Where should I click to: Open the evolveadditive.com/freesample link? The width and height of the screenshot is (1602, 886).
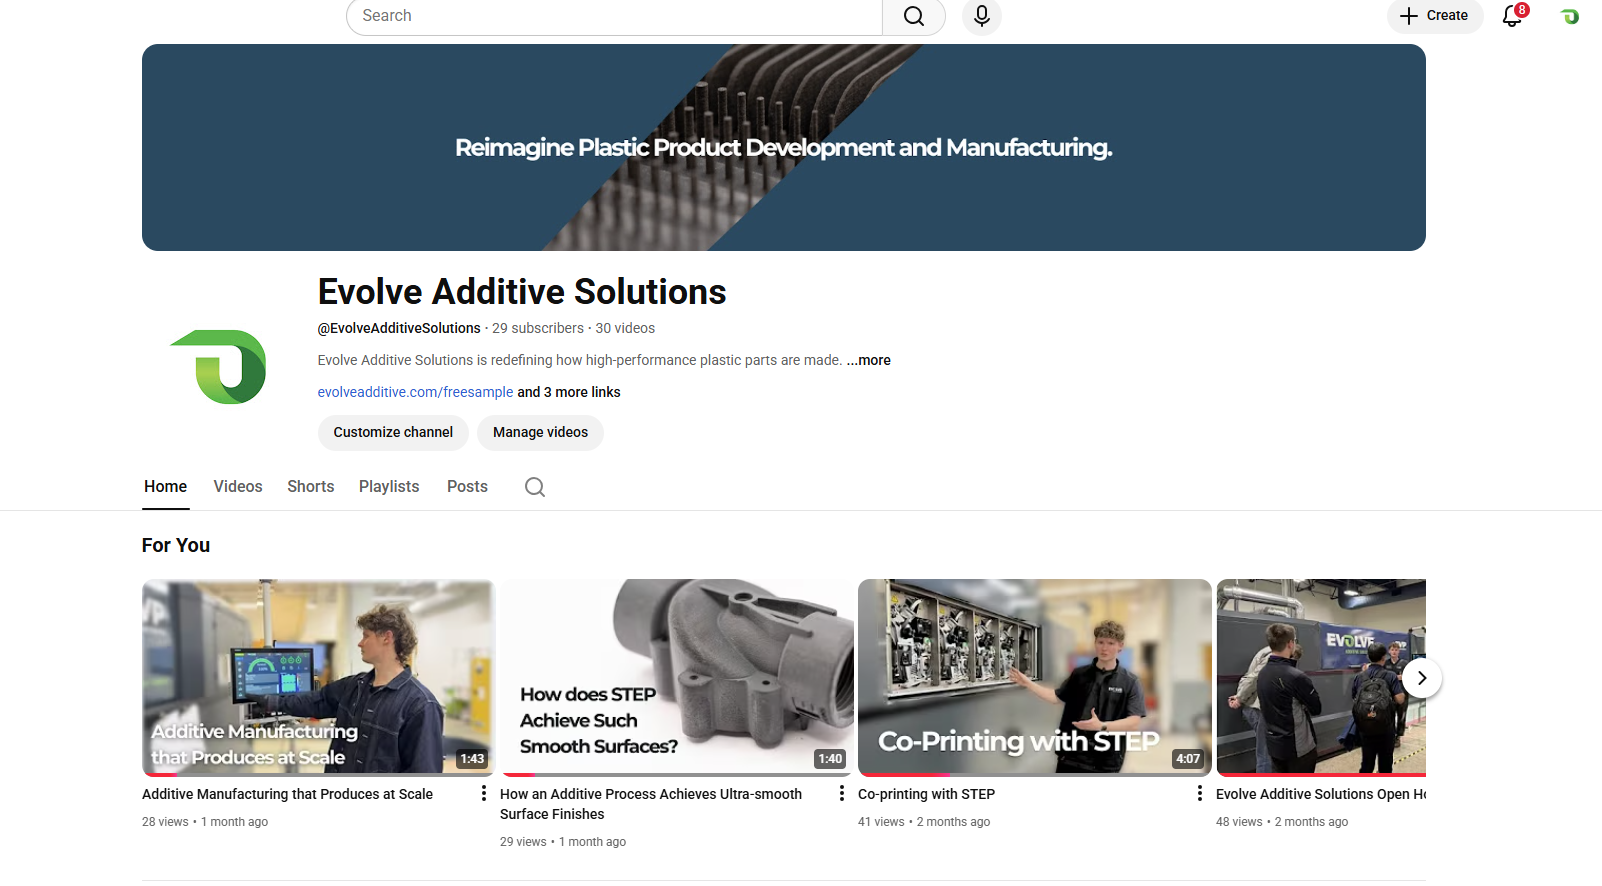pos(415,392)
